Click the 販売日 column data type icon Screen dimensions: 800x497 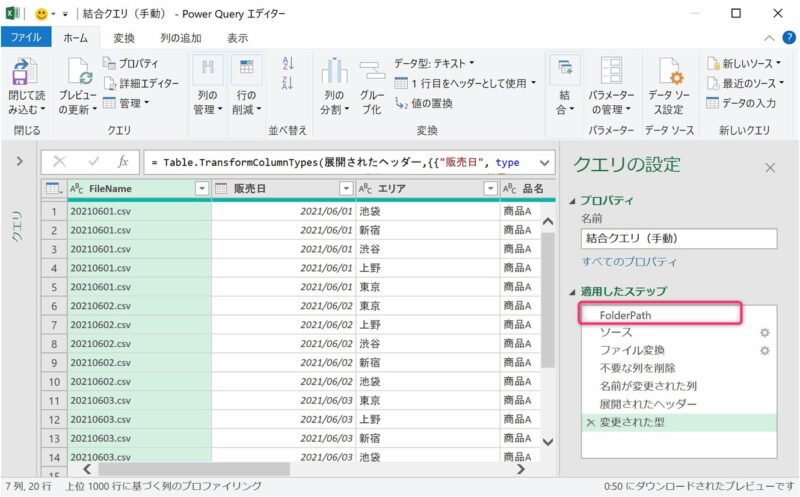[221, 189]
